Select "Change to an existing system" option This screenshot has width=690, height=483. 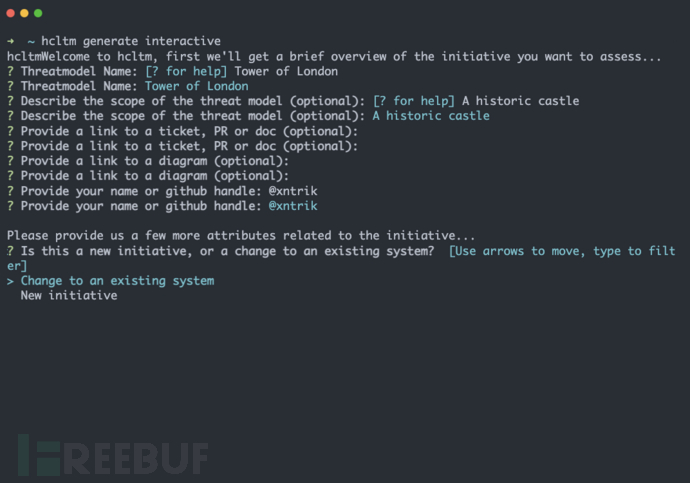coord(117,281)
